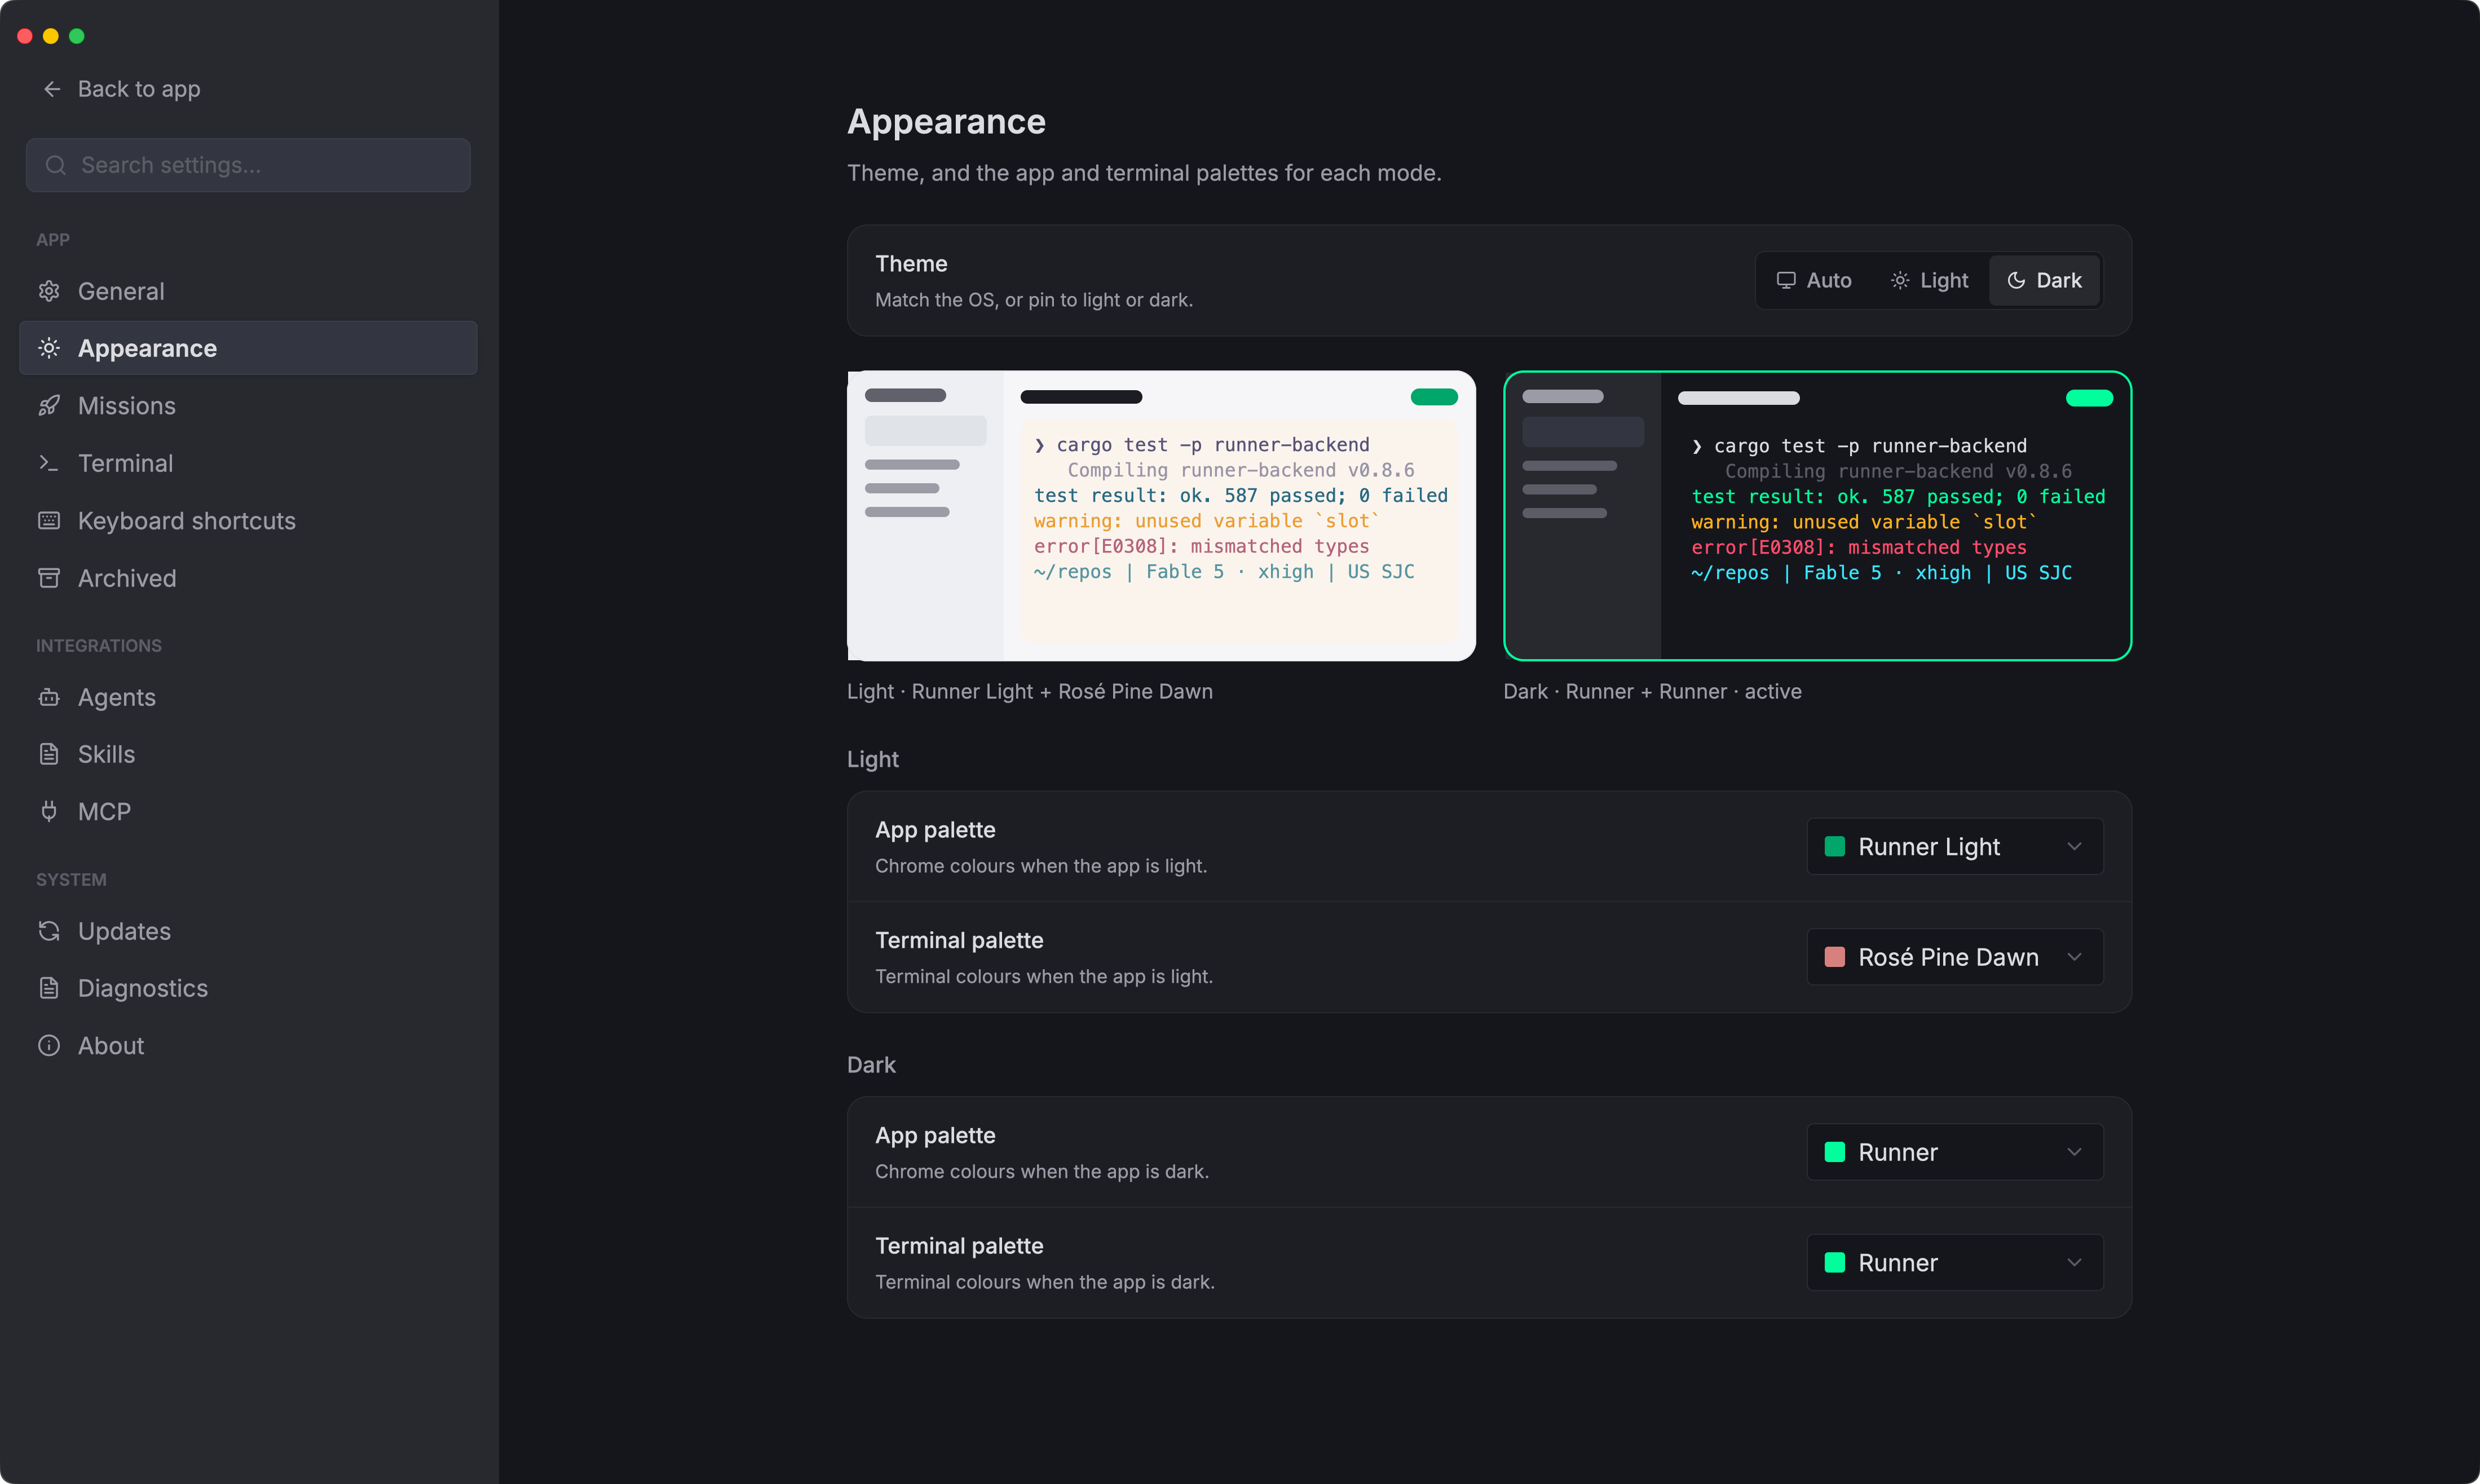This screenshot has width=2480, height=1484.
Task: Focus the Search settings field
Action: (248, 165)
